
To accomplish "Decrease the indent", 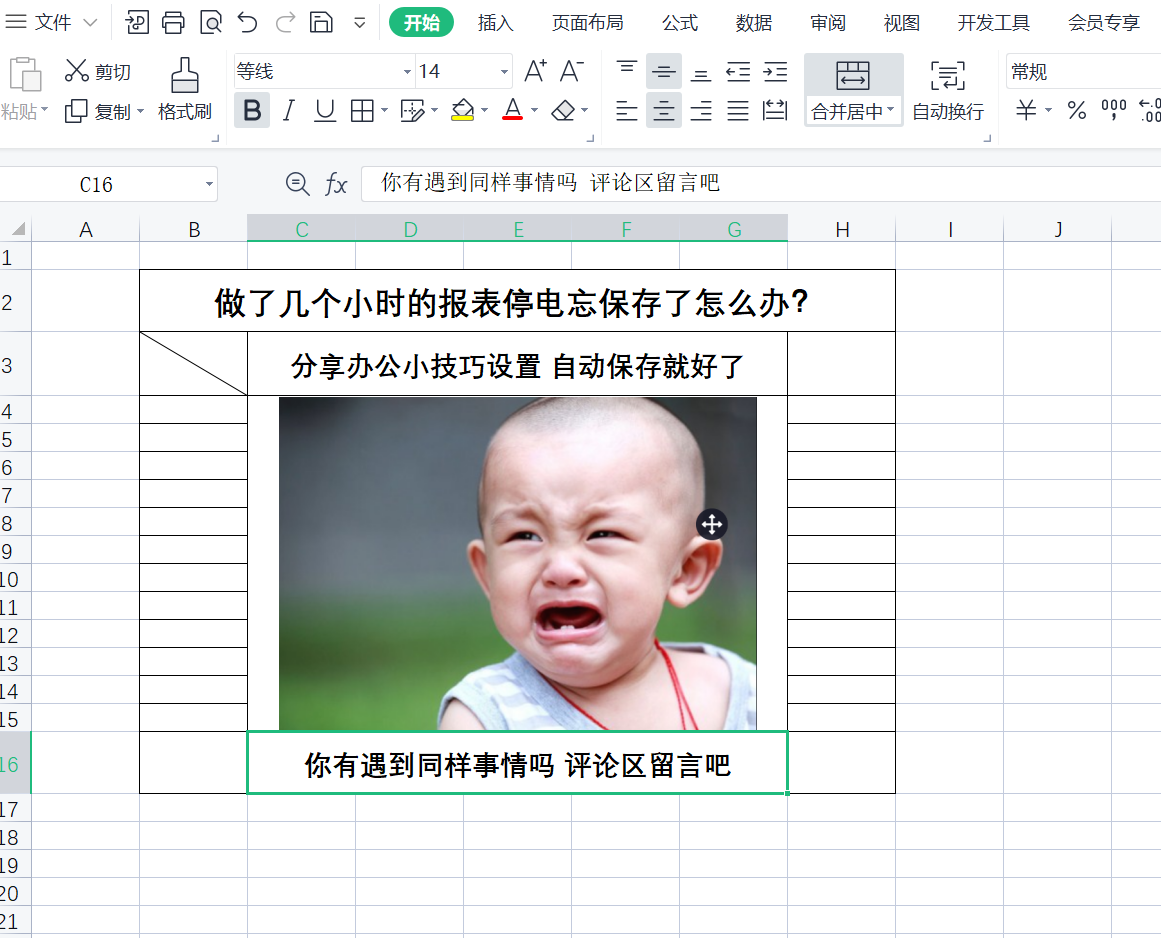I will coord(737,71).
